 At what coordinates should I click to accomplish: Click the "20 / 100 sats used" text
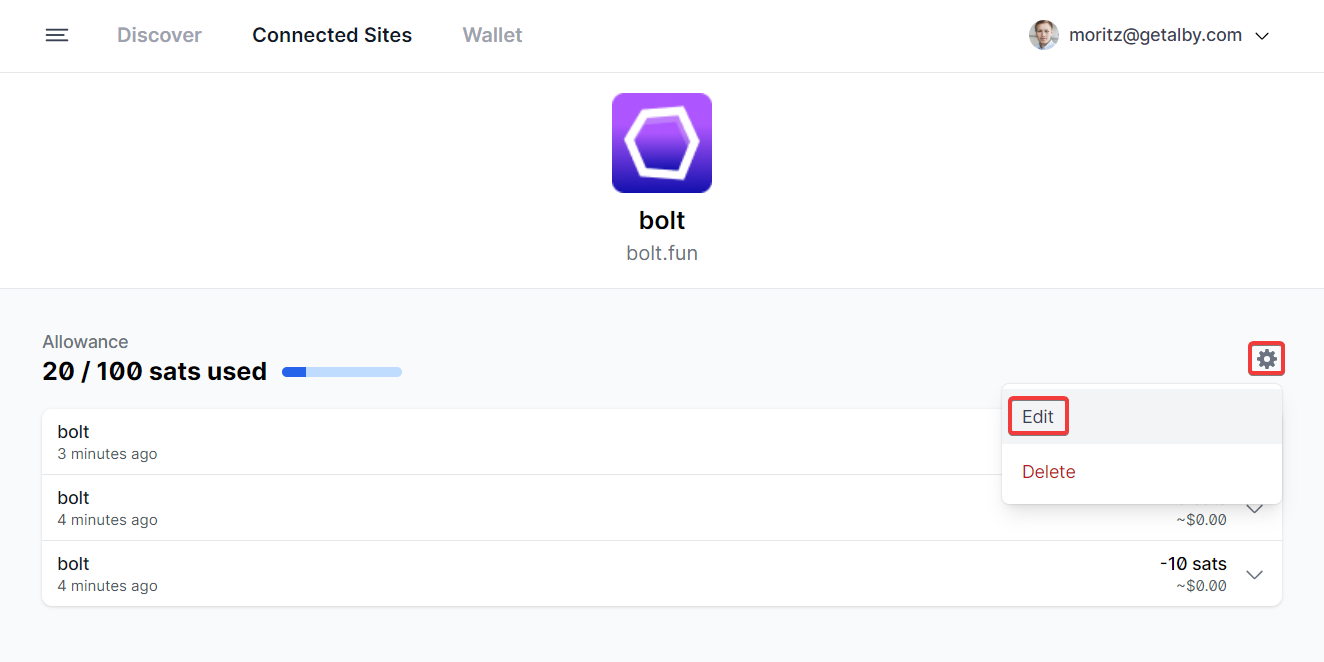point(154,372)
